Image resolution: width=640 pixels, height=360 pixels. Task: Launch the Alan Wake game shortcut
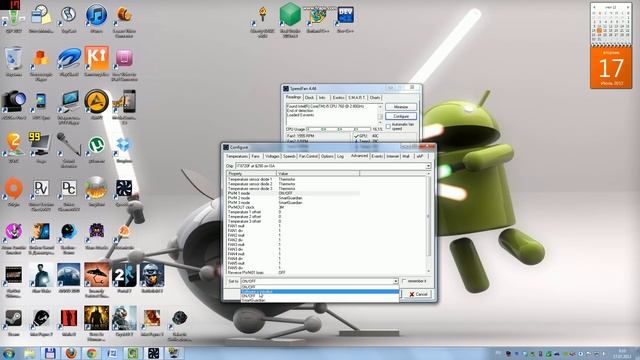pyautogui.click(x=41, y=278)
